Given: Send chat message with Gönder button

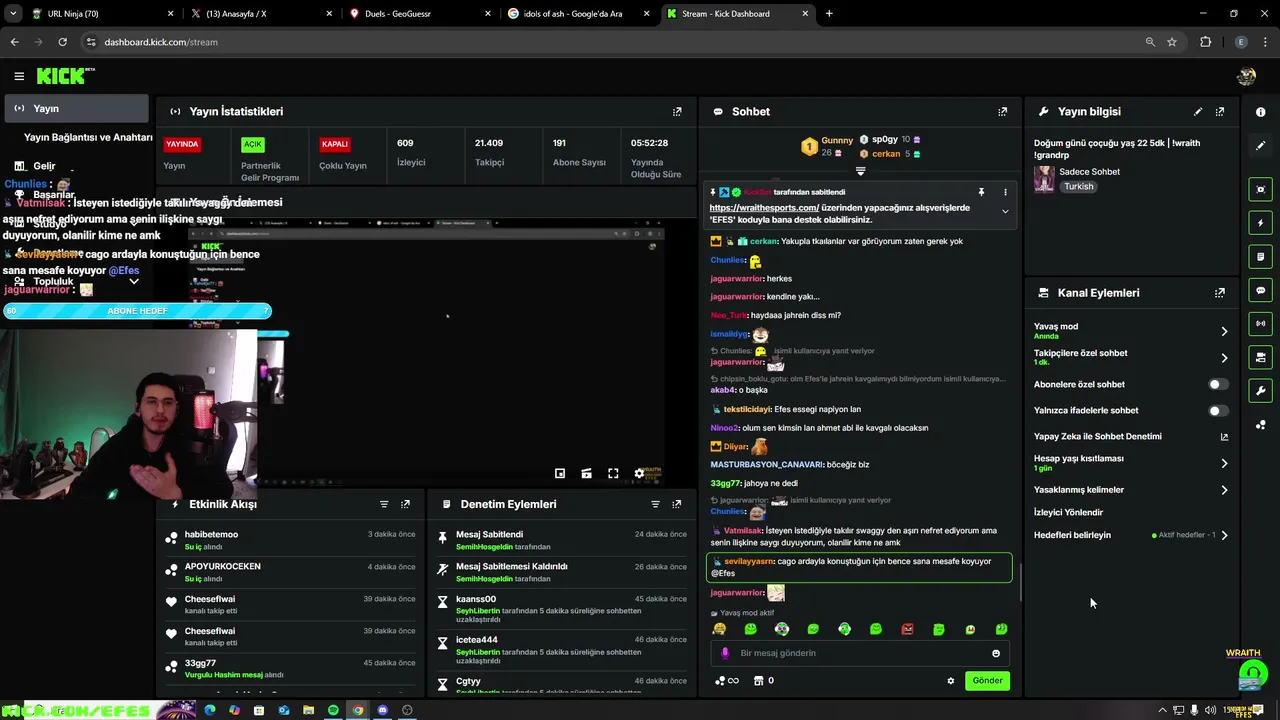Looking at the screenshot, I should pos(987,681).
